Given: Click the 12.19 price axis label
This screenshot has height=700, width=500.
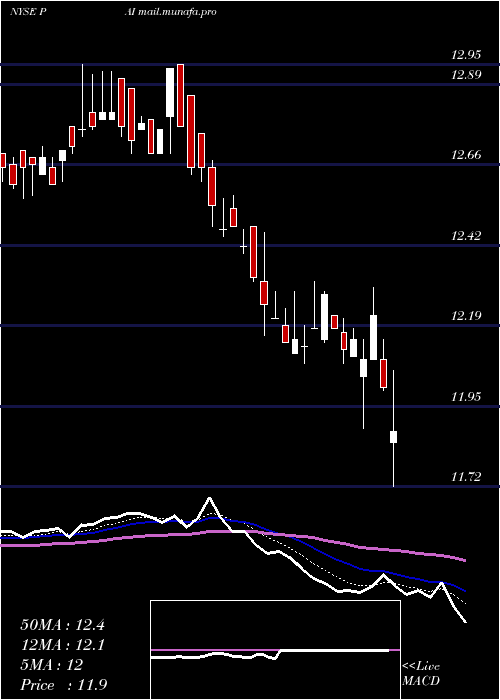Looking at the screenshot, I should pos(466,316).
